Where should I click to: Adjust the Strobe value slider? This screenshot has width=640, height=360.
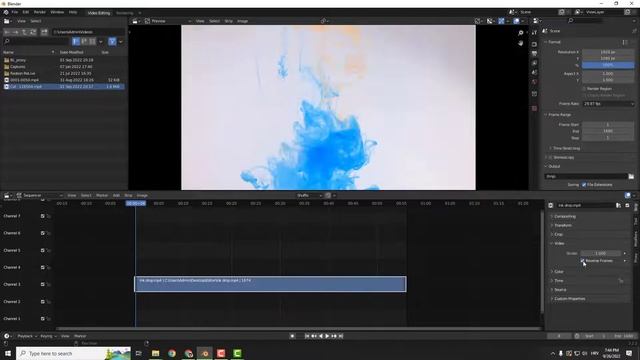600,253
